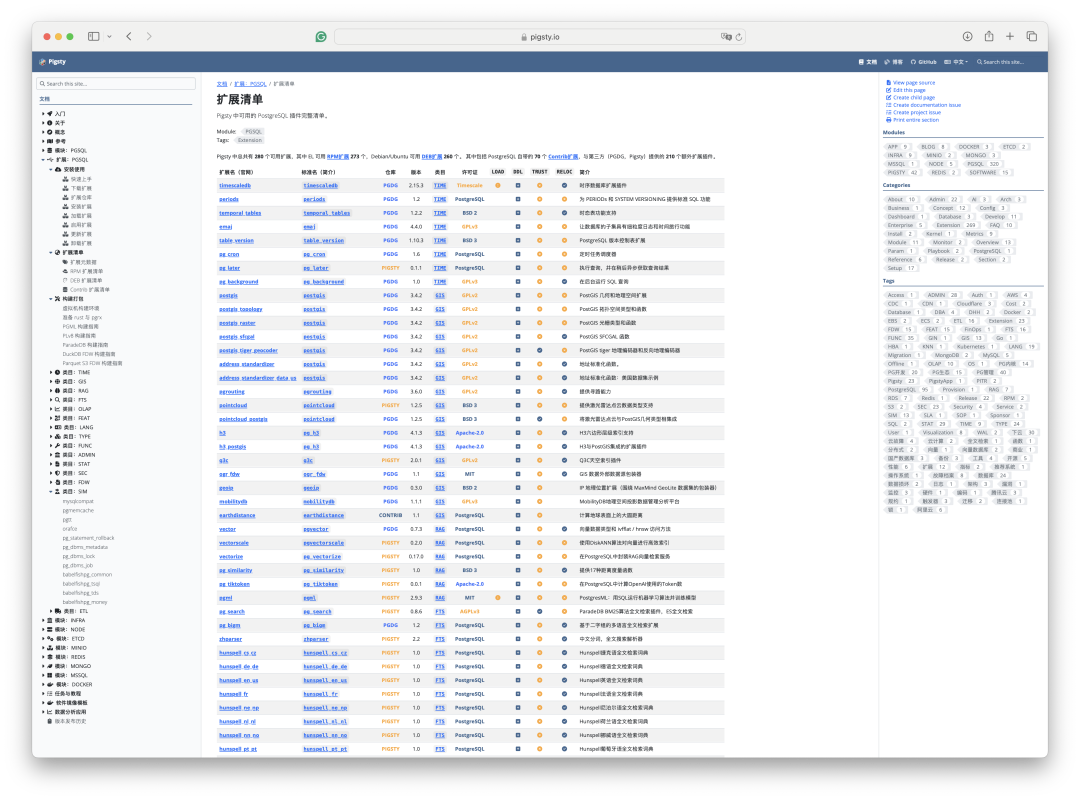Image resolution: width=1080 pixels, height=800 pixels.
Task: Select the PGSQL 320 module tag
Action: pos(983,164)
